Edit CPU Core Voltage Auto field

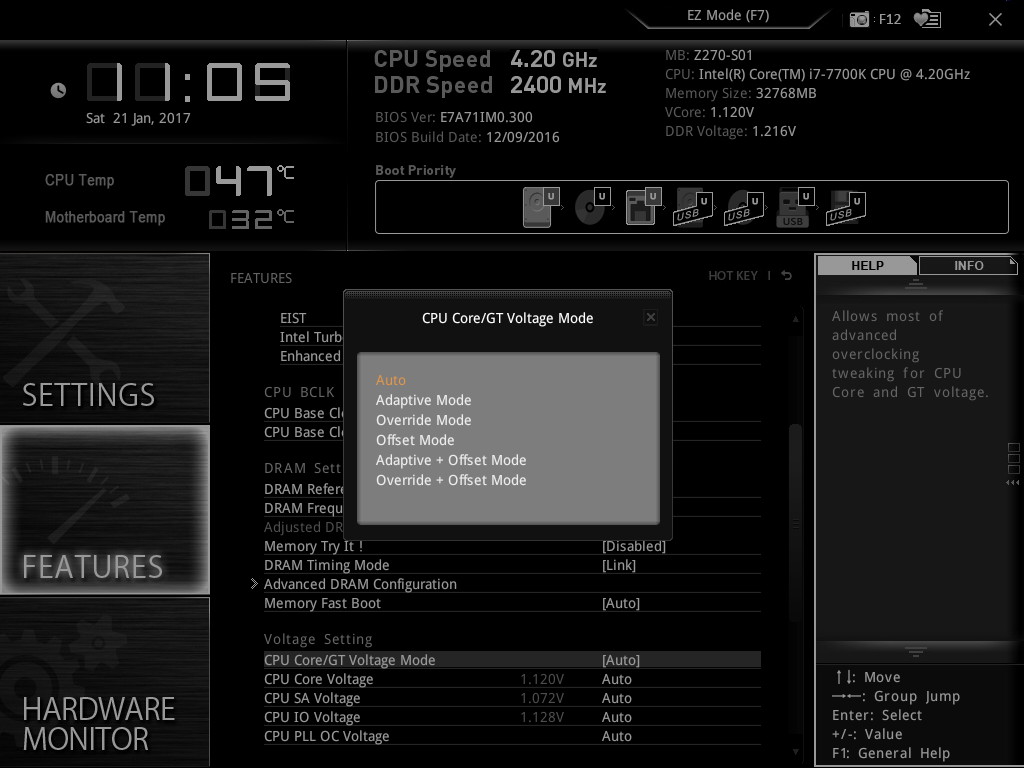(x=616, y=679)
